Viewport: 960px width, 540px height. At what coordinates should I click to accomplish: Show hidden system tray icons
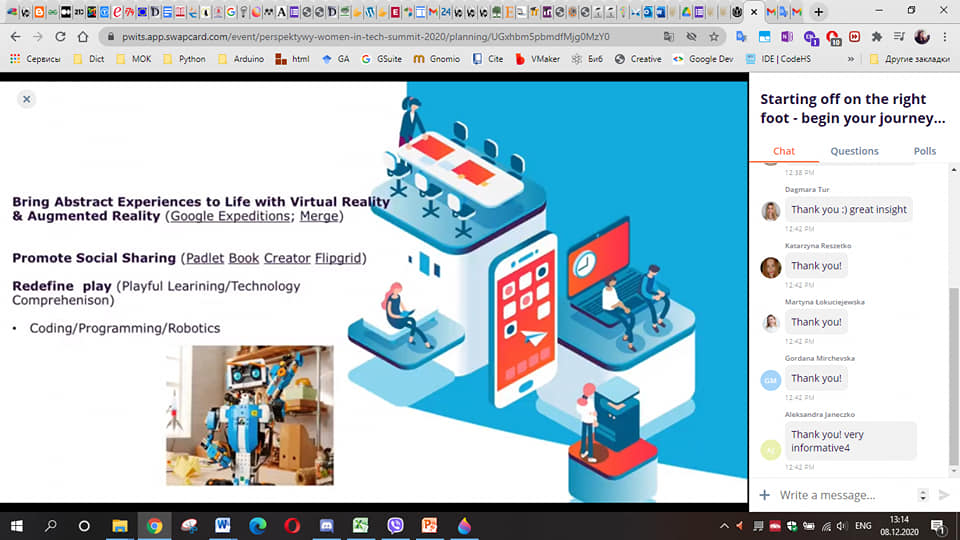coord(725,525)
